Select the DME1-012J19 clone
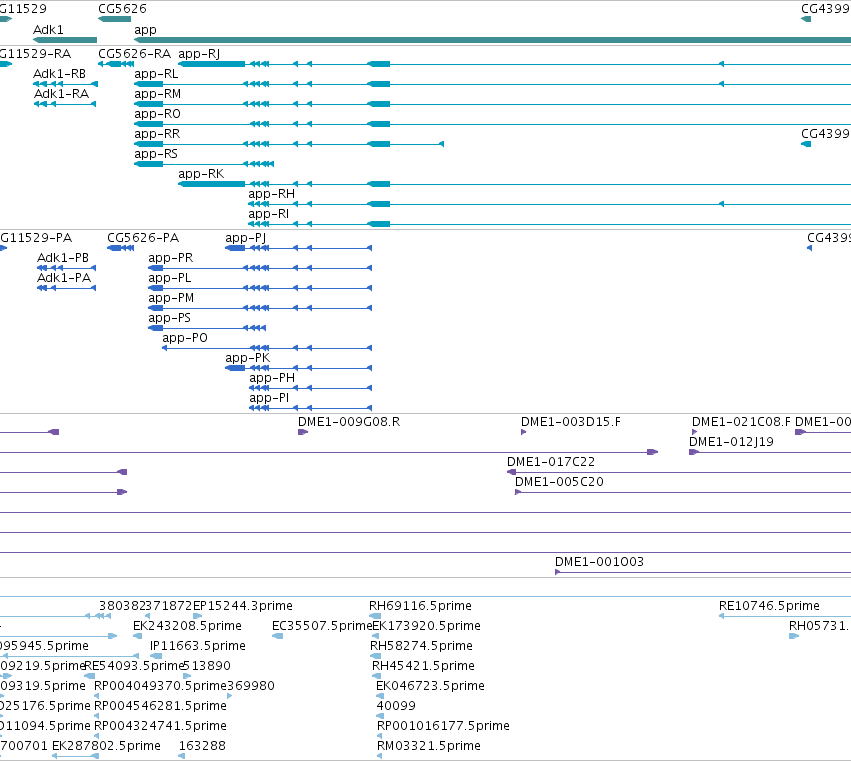 point(770,452)
